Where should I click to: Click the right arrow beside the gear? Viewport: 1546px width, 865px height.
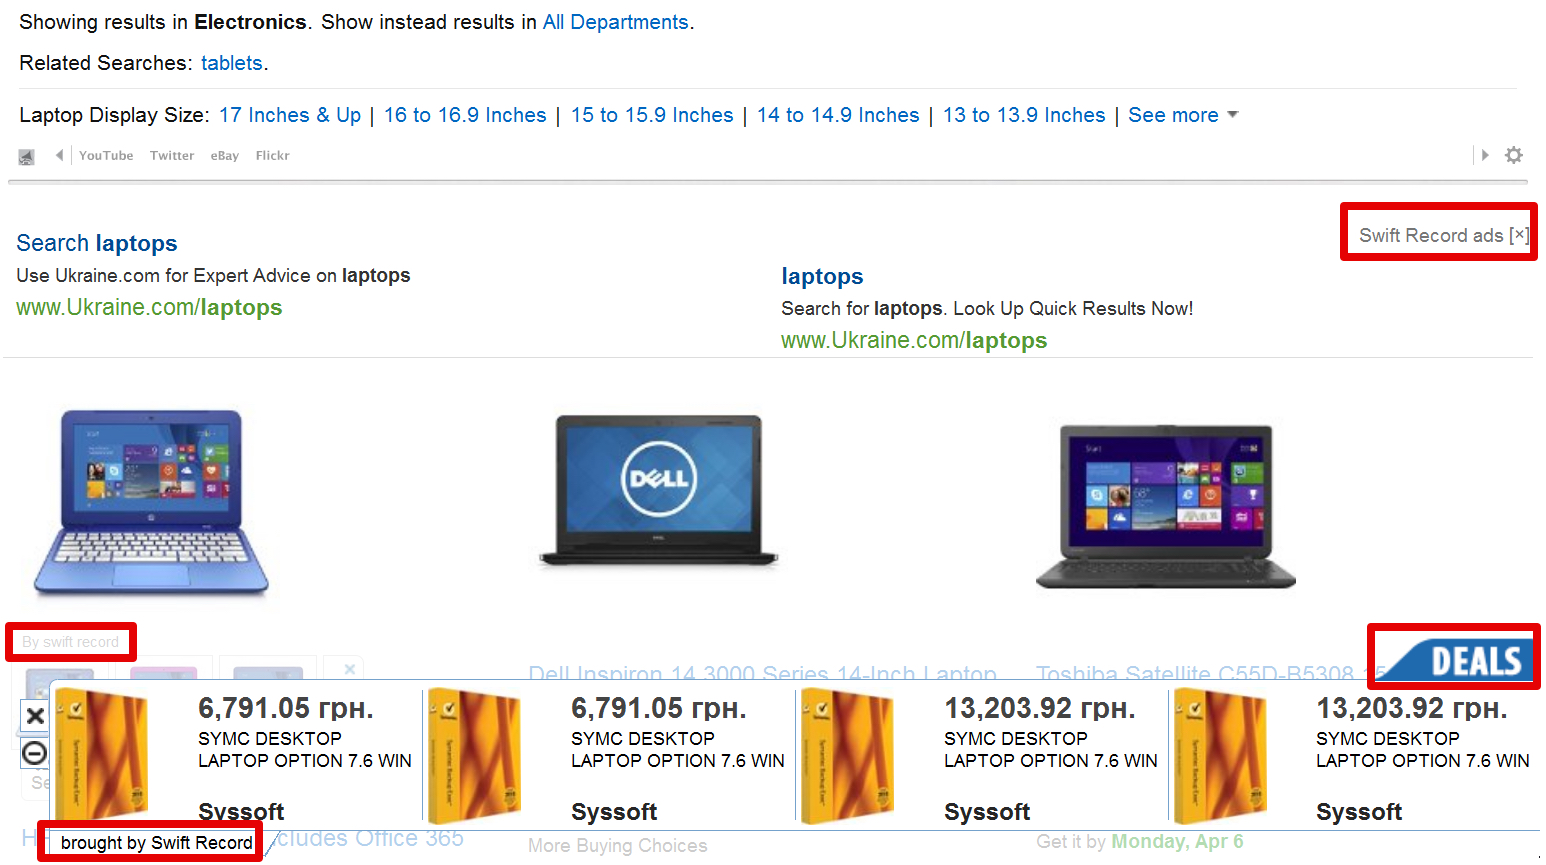pyautogui.click(x=1485, y=155)
